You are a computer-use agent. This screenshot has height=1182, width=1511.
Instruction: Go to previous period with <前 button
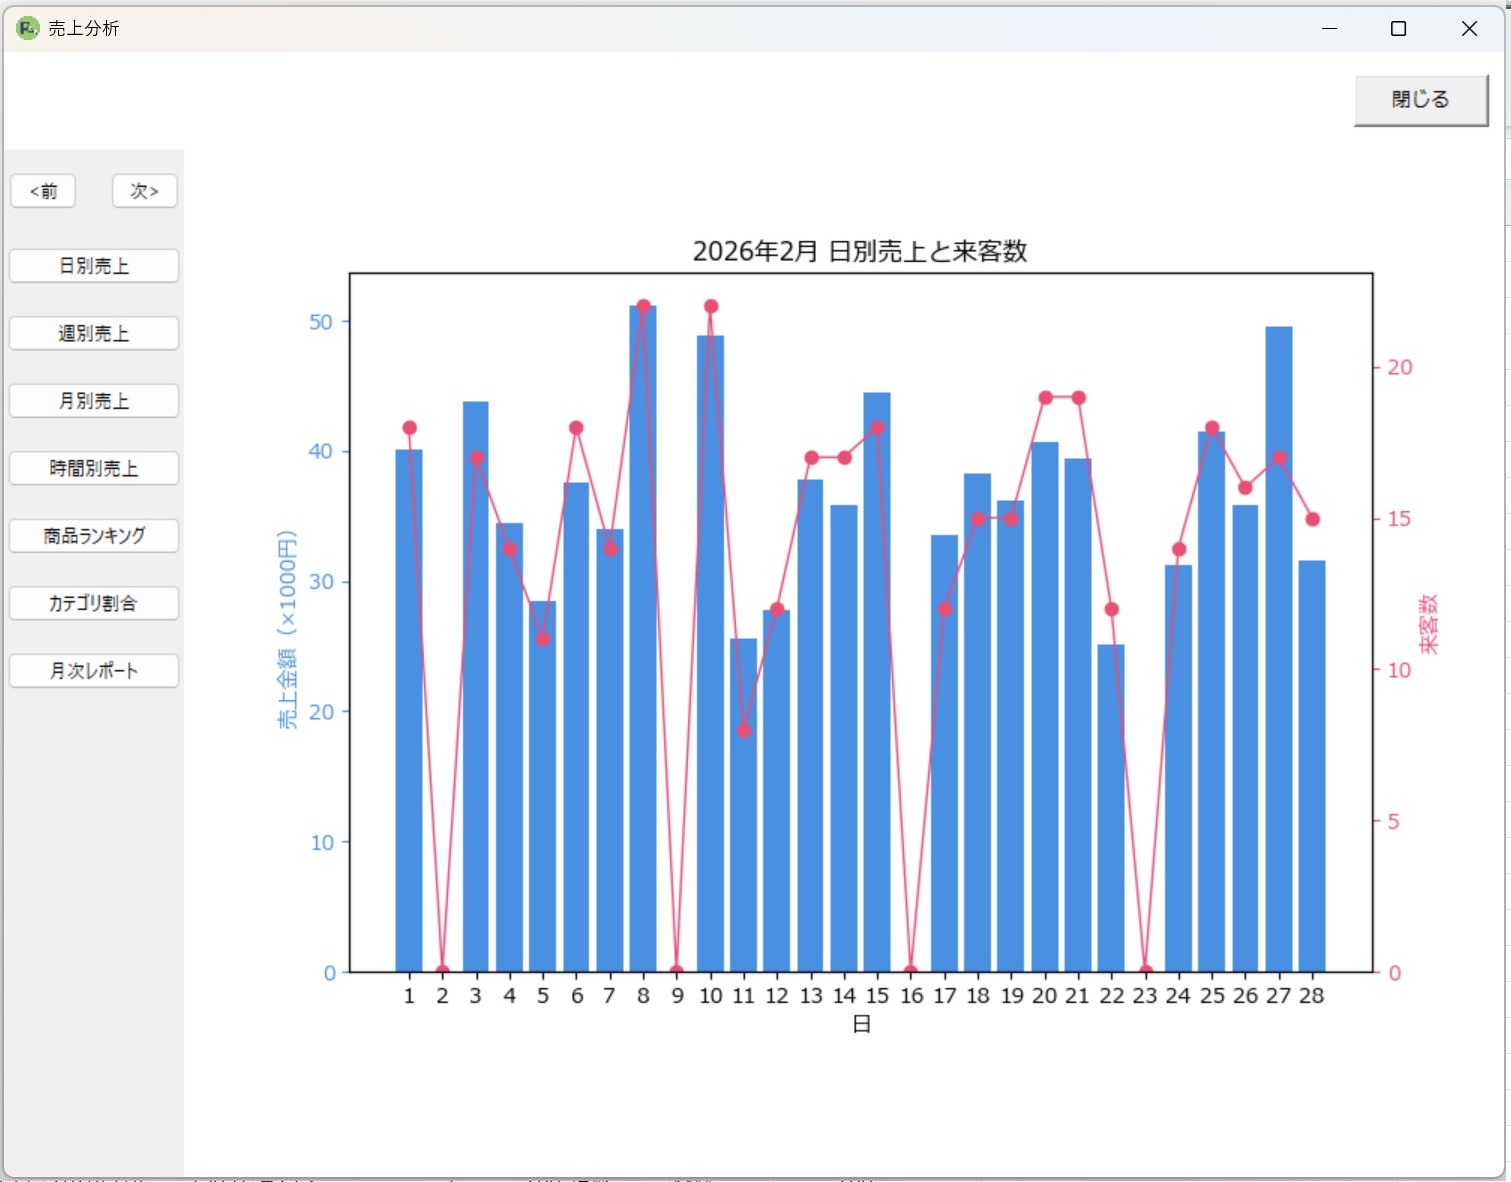[43, 191]
